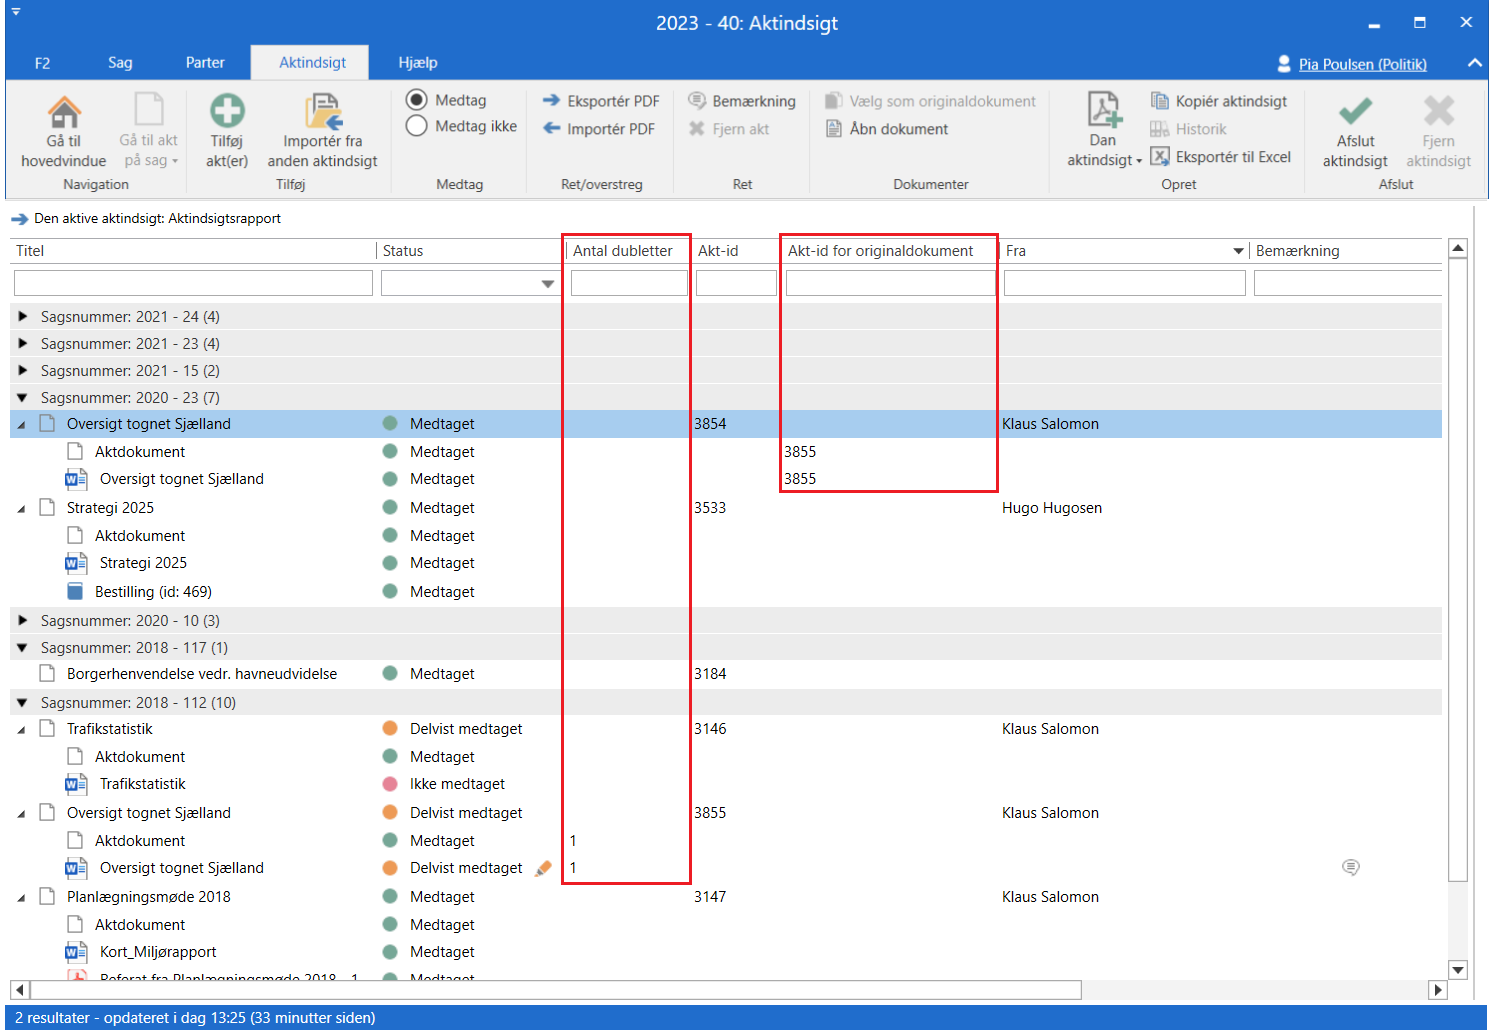Viewport: 1493px width, 1030px height.
Task: Click Vælg som originaldokument icon
Action: 833,101
